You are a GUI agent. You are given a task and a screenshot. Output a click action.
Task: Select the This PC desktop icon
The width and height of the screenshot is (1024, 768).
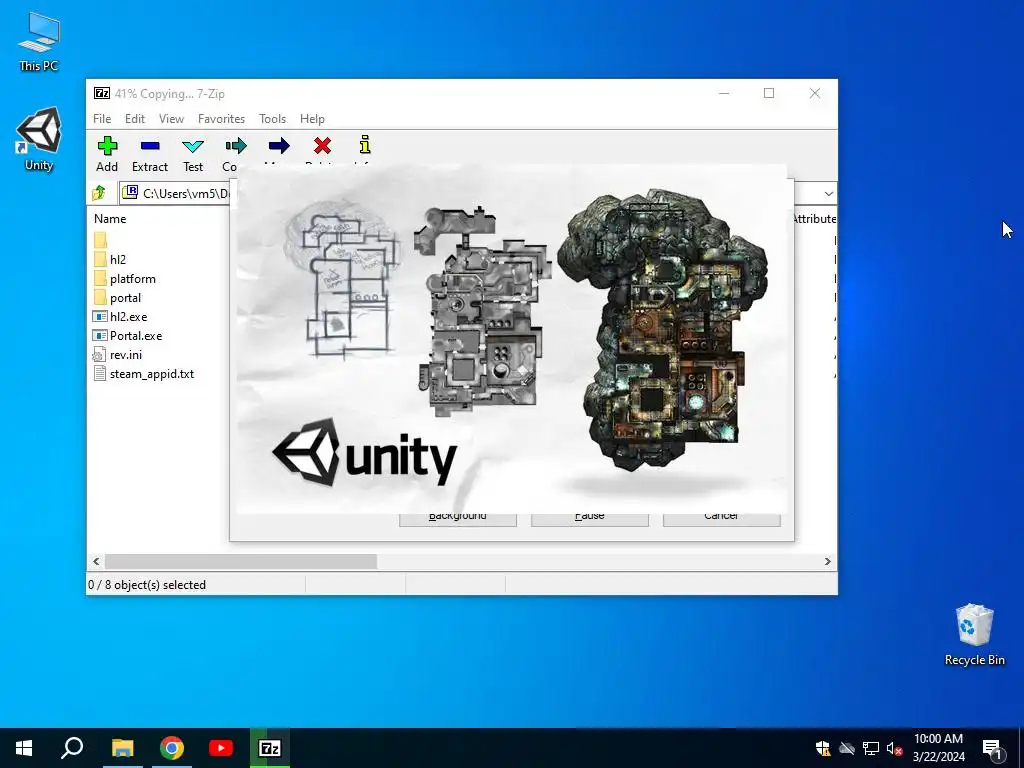(39, 41)
